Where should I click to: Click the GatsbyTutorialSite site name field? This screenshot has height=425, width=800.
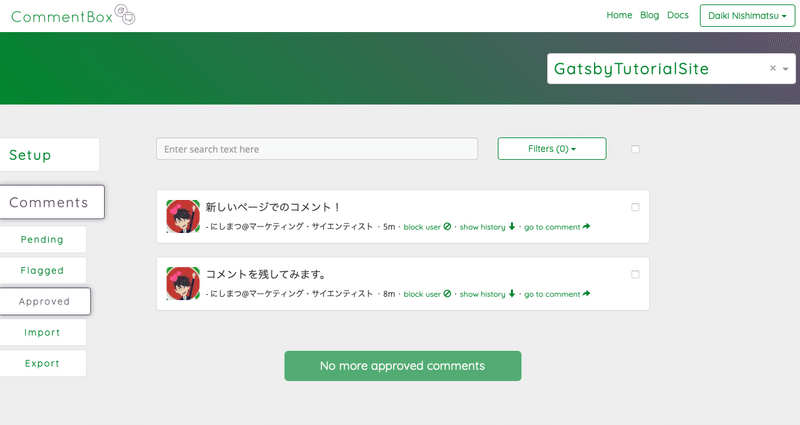(671, 69)
